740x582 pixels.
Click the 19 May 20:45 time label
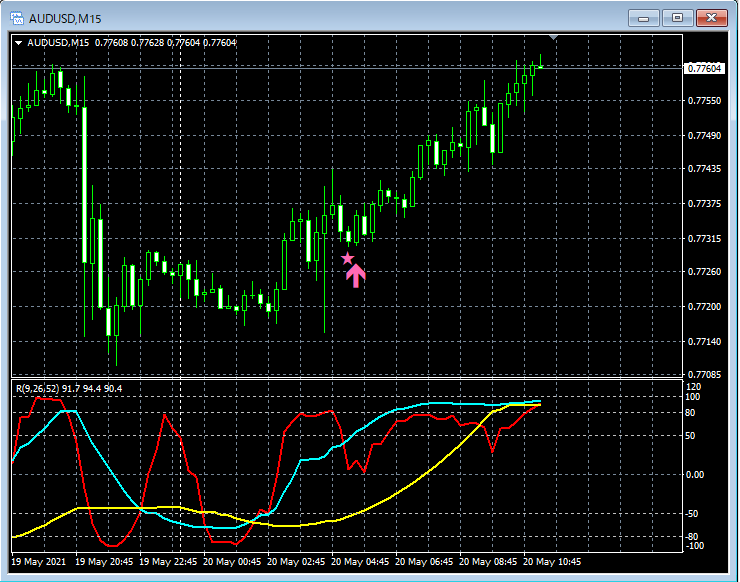(x=104, y=562)
